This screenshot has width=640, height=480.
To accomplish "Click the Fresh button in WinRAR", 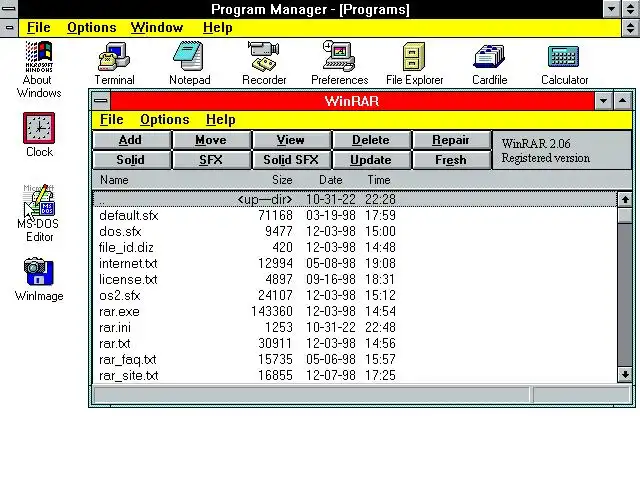I will (x=451, y=160).
